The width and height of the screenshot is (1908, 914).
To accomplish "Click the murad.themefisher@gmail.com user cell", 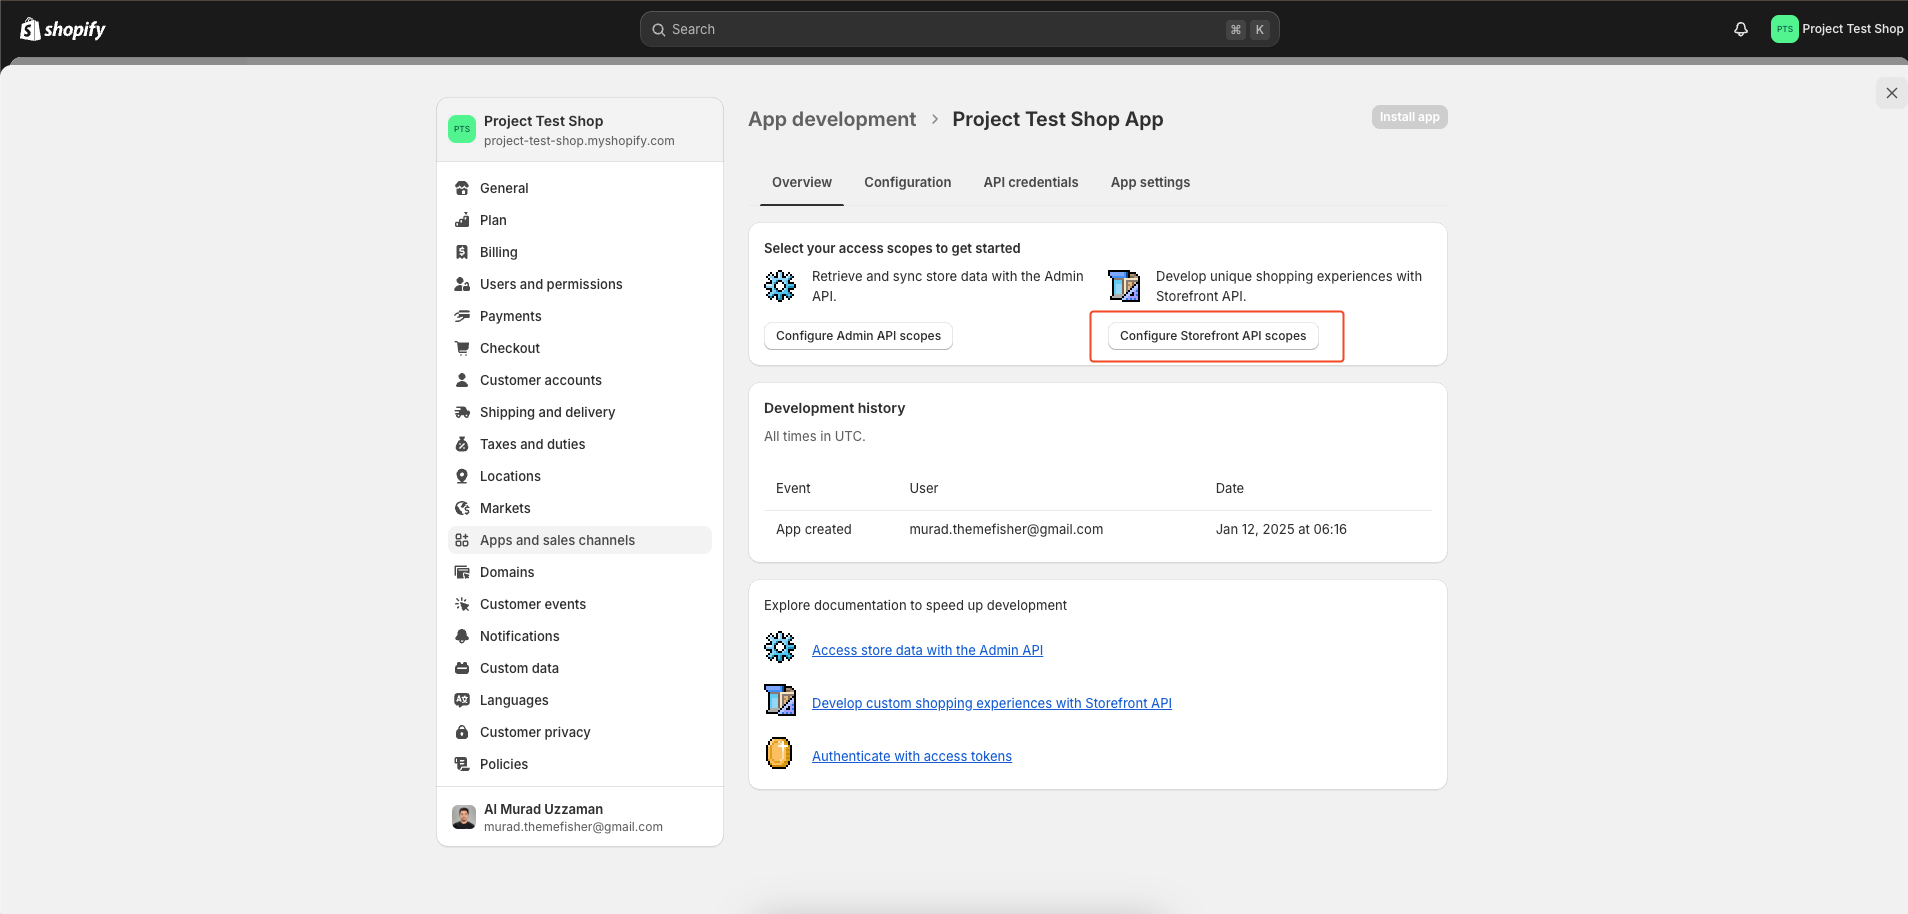I will (x=1006, y=529).
